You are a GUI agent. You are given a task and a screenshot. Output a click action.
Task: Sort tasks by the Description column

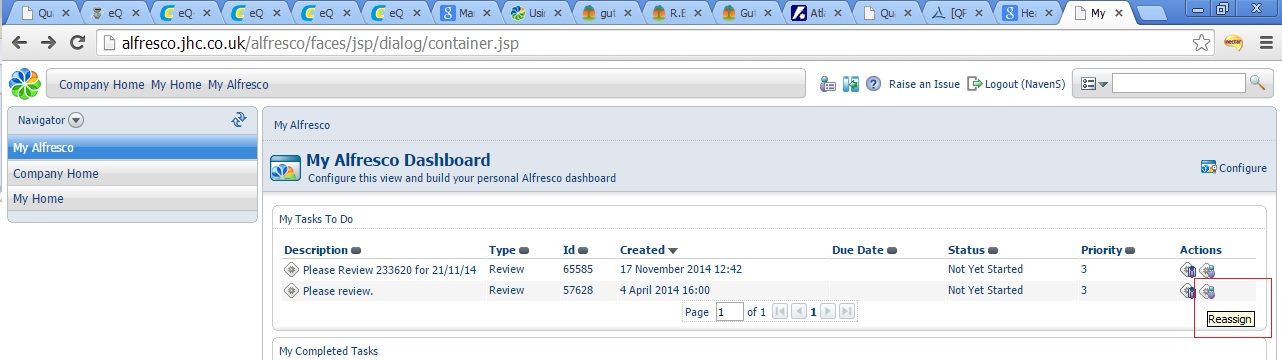[x=322, y=250]
